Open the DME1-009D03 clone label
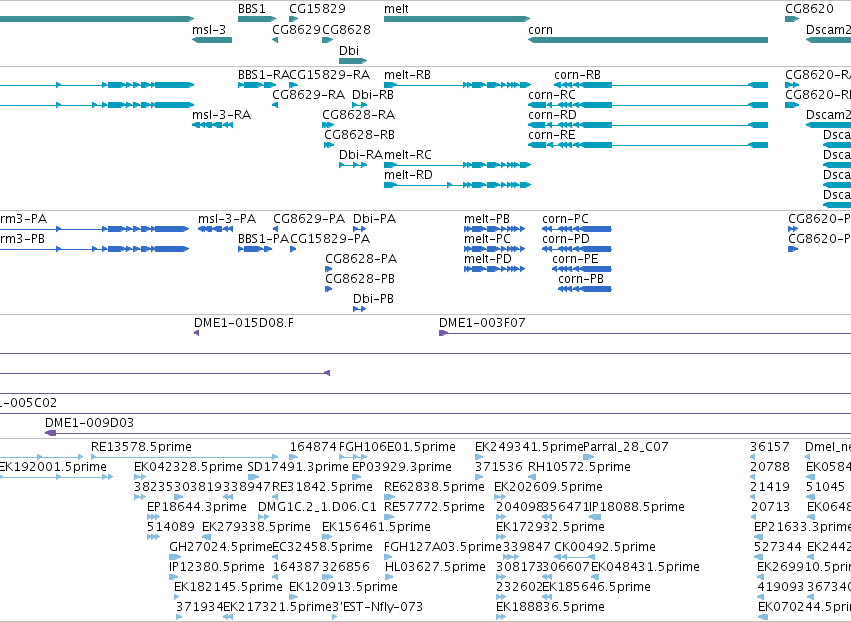851x622 pixels. click(89, 423)
